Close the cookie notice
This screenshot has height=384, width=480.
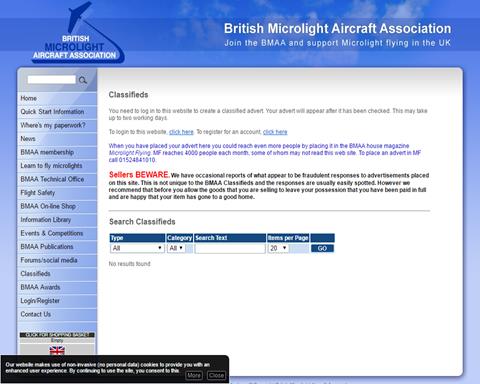coord(216,376)
